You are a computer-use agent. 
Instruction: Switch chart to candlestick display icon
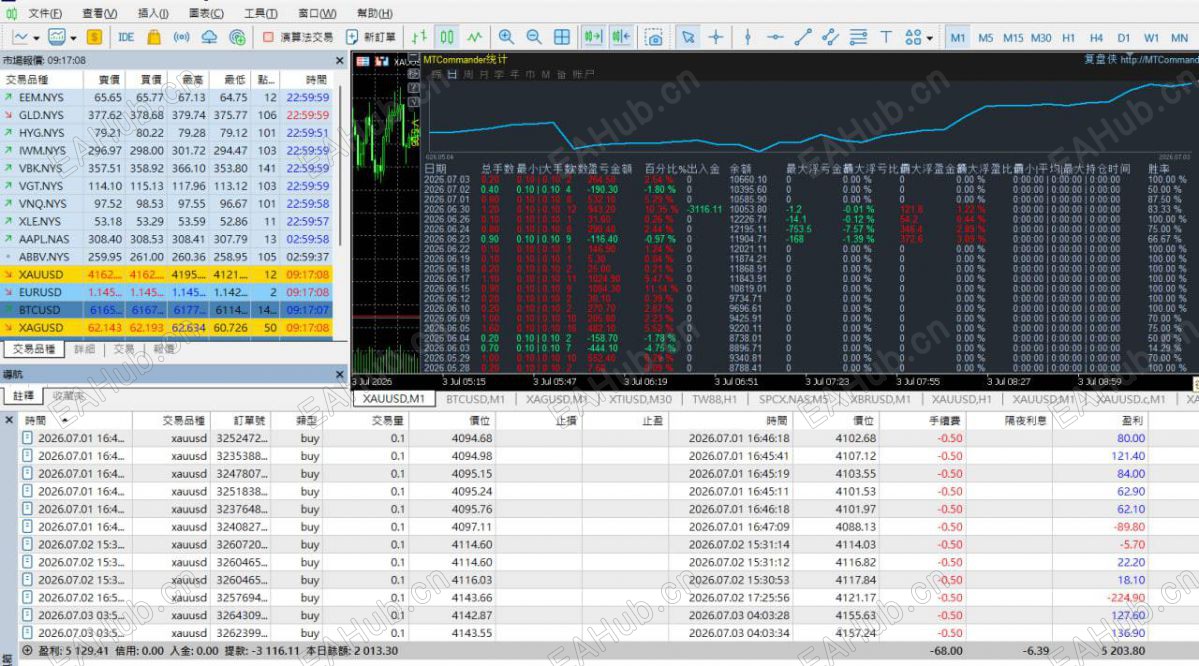coord(447,37)
